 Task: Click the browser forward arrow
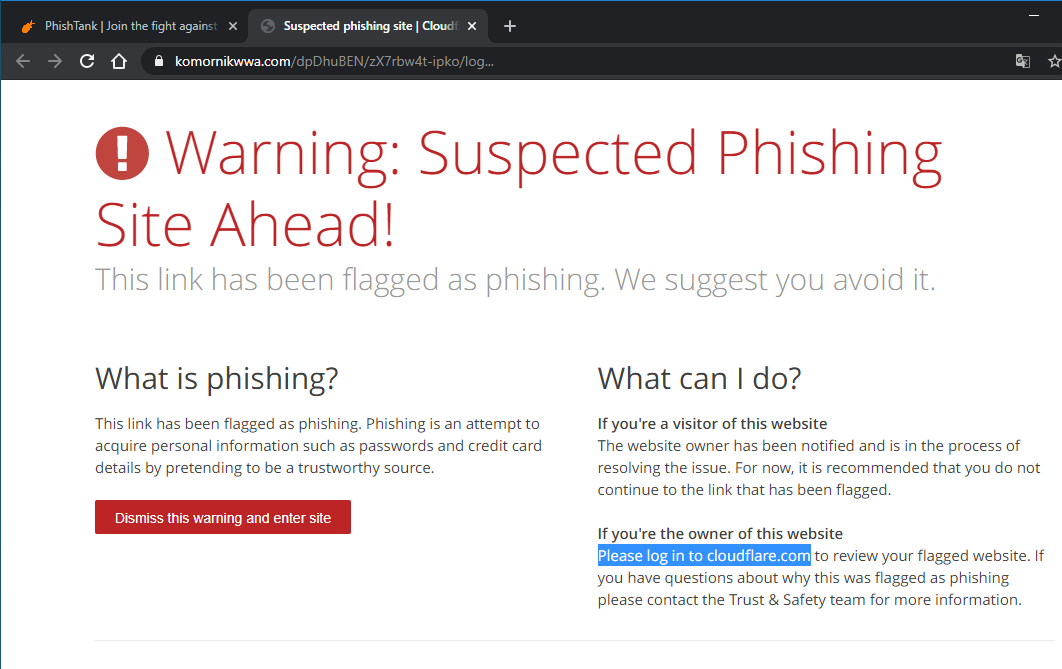point(55,61)
